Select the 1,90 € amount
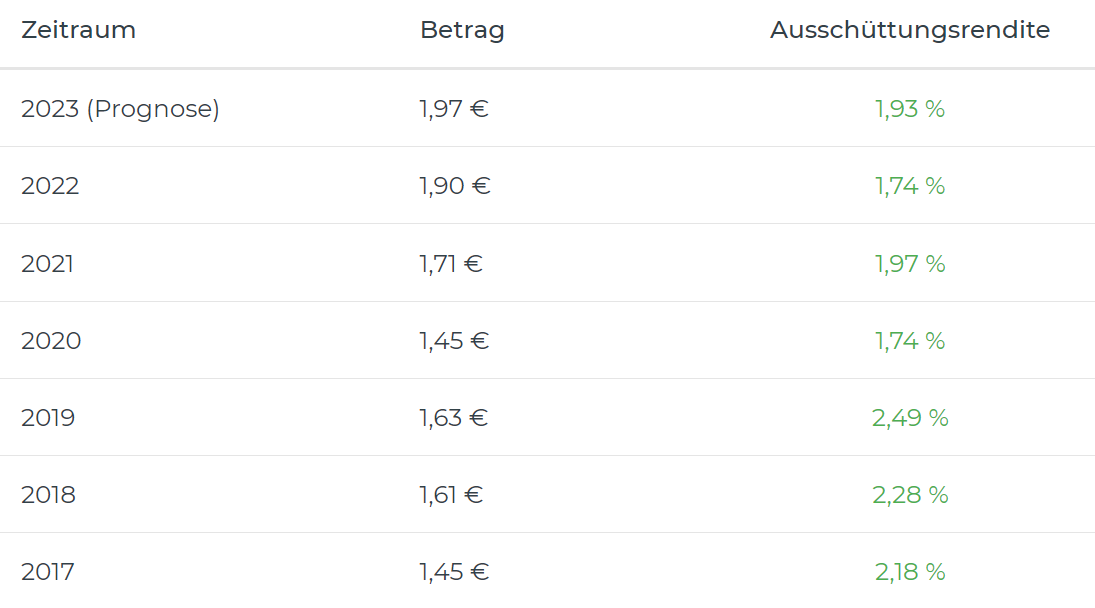This screenshot has height=608, width=1095. (455, 186)
